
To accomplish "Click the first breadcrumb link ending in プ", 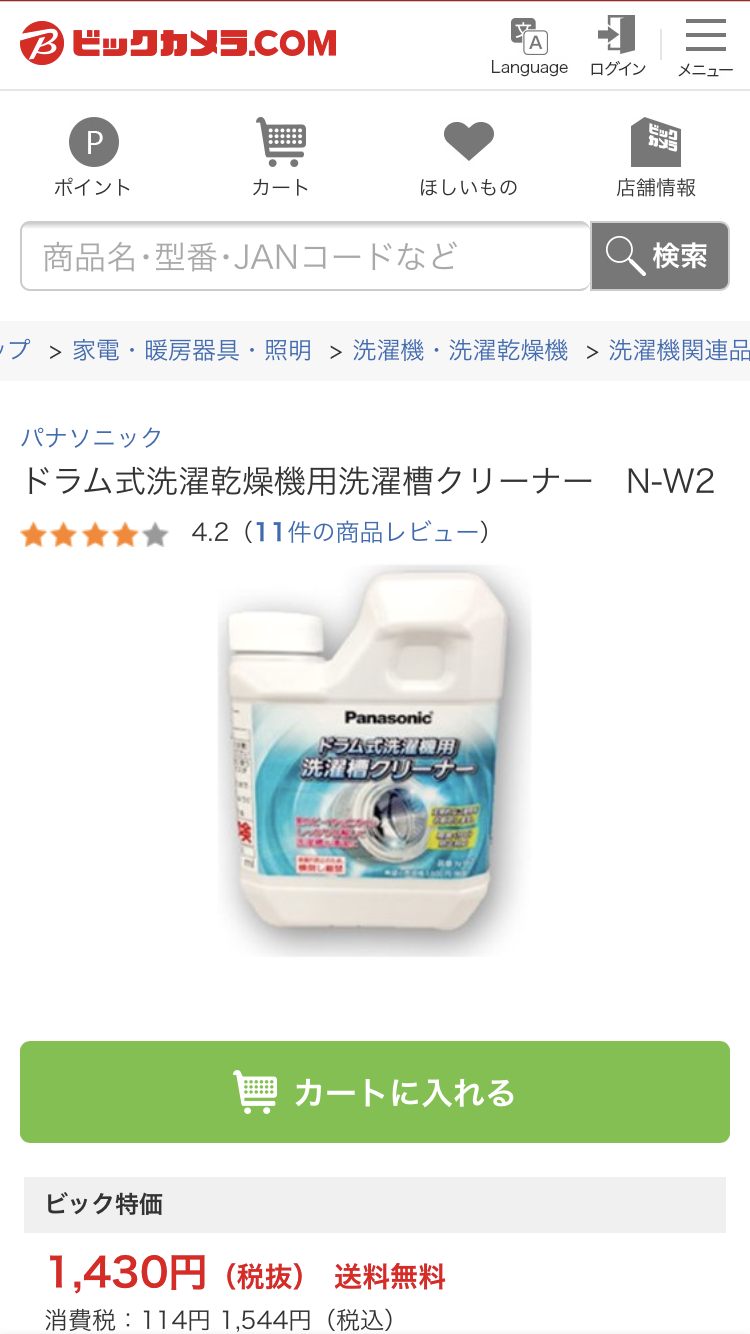I will tap(16, 350).
